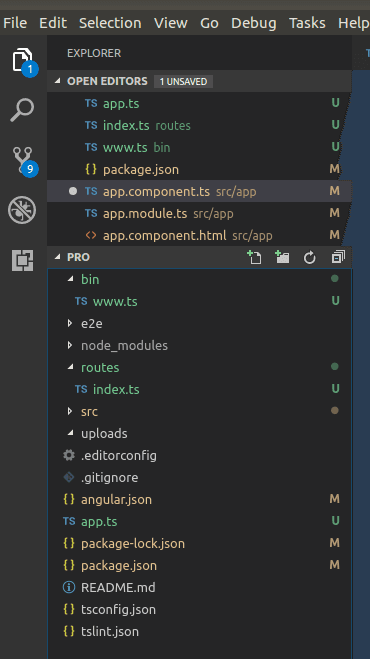Viewport: 370px width, 659px height.
Task: Click the 1 UNSAVED badge
Action: (183, 81)
